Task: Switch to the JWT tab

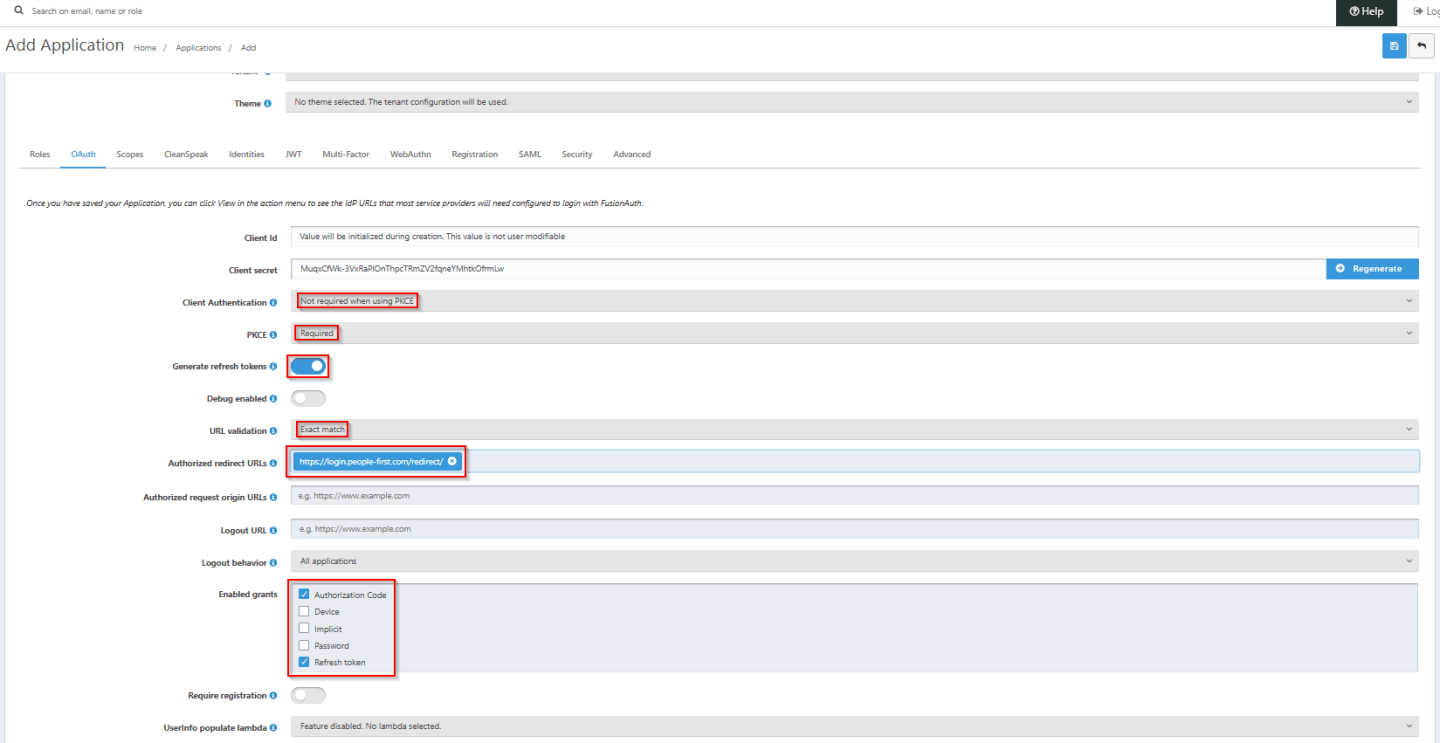Action: coord(293,154)
